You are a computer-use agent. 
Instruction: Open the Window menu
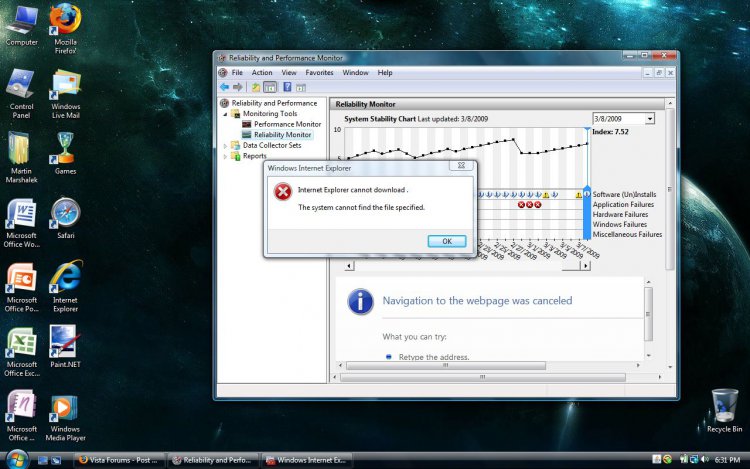click(x=355, y=73)
